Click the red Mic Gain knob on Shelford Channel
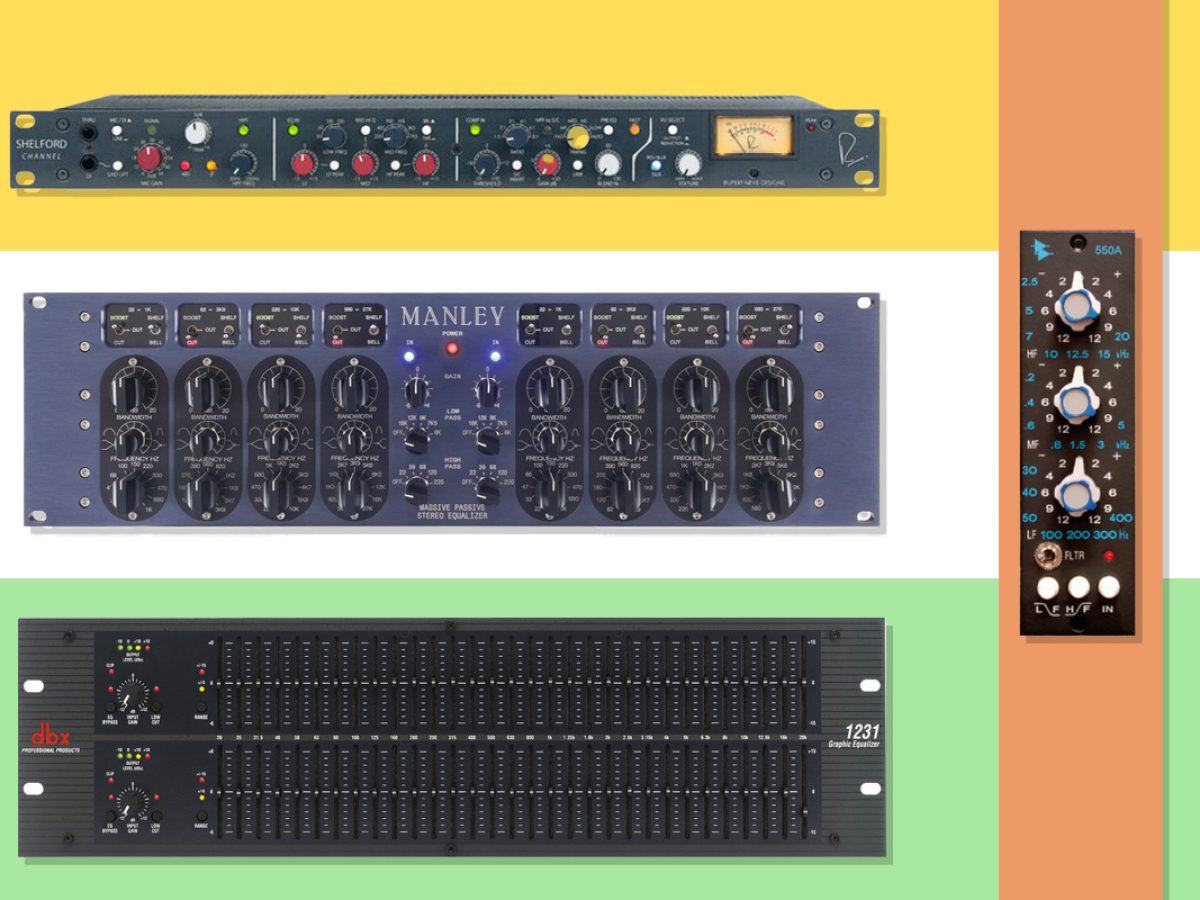The width and height of the screenshot is (1200, 900). pyautogui.click(x=149, y=159)
